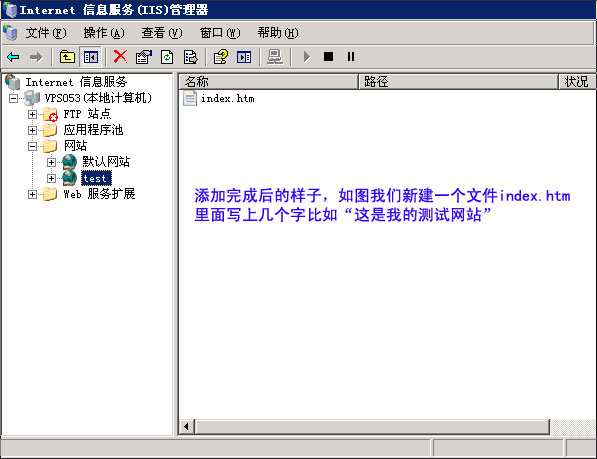Select the highlighted test tree label
This screenshot has width=597, height=459.
pos(96,178)
